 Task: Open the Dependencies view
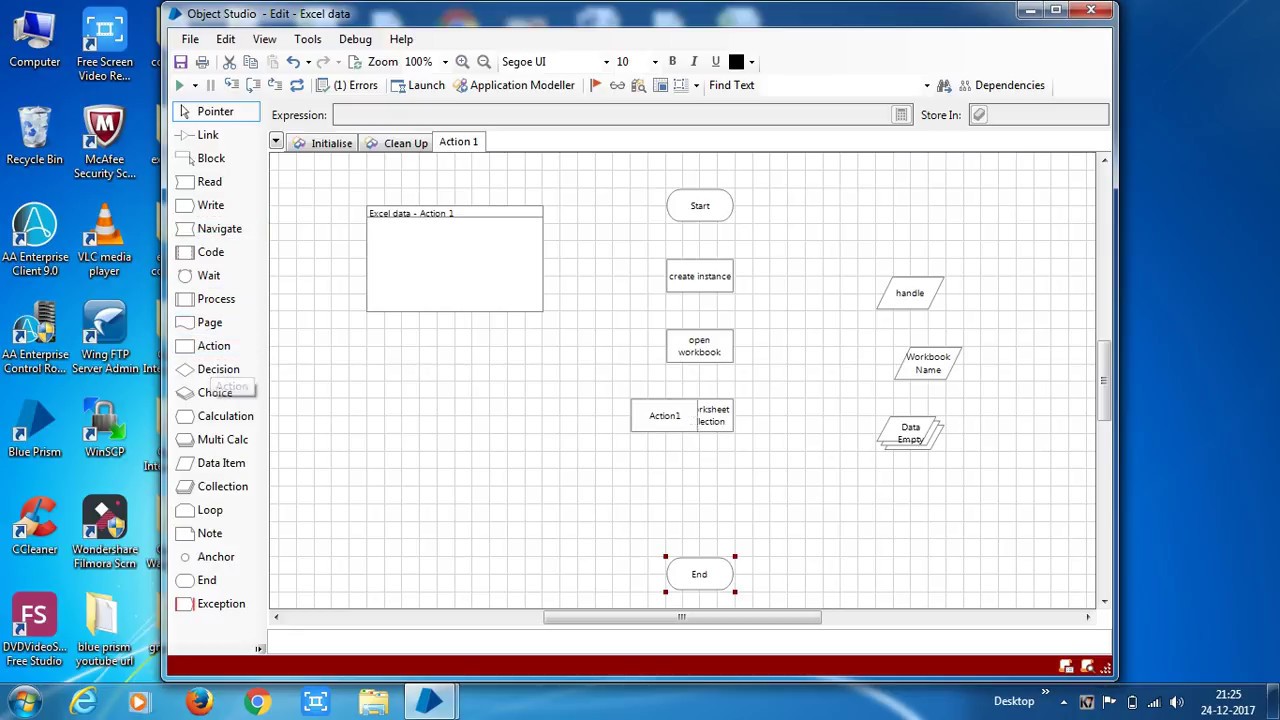[x=1001, y=85]
